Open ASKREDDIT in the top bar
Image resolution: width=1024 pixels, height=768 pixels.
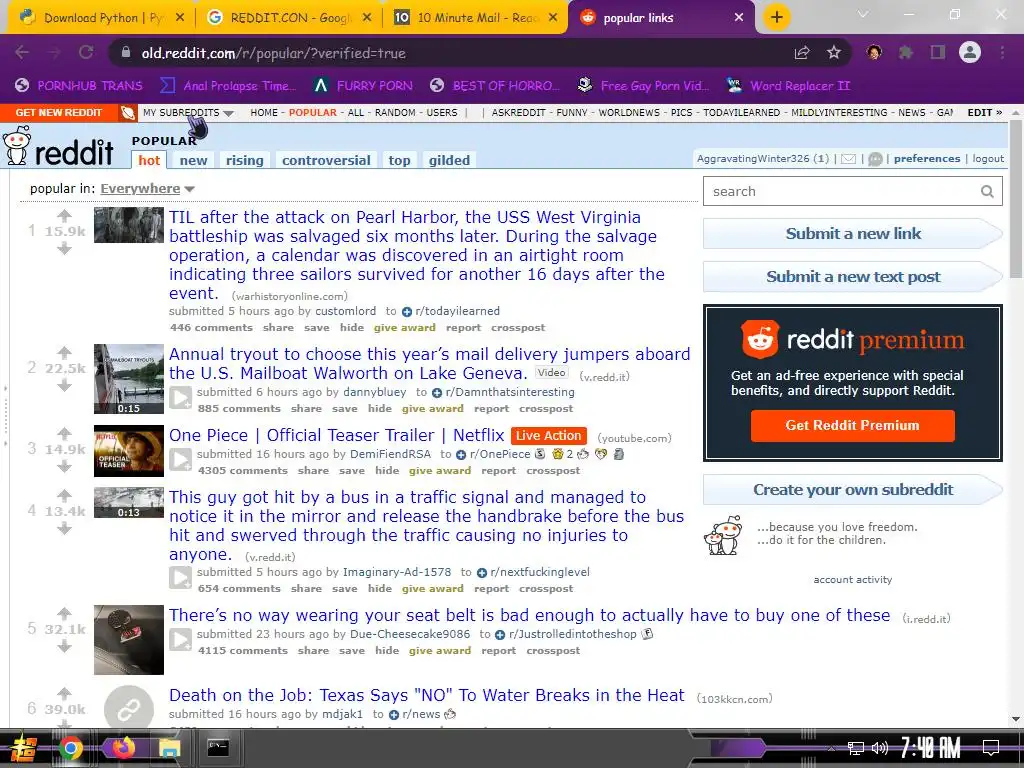pos(519,112)
